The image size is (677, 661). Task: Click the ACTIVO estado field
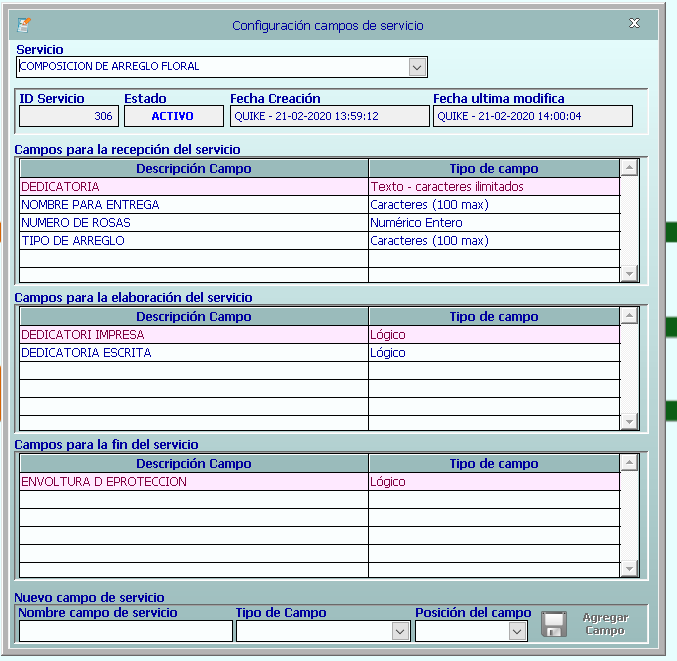pos(174,116)
